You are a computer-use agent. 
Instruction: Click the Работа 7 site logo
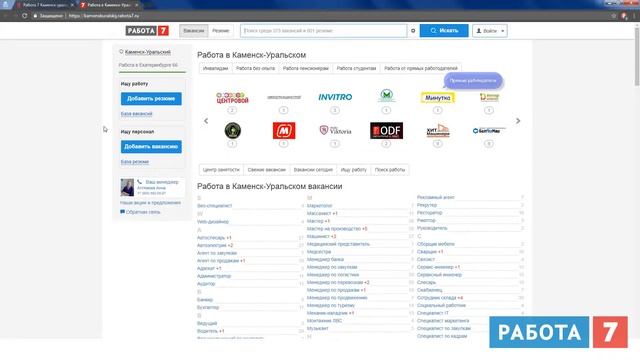tap(147, 31)
